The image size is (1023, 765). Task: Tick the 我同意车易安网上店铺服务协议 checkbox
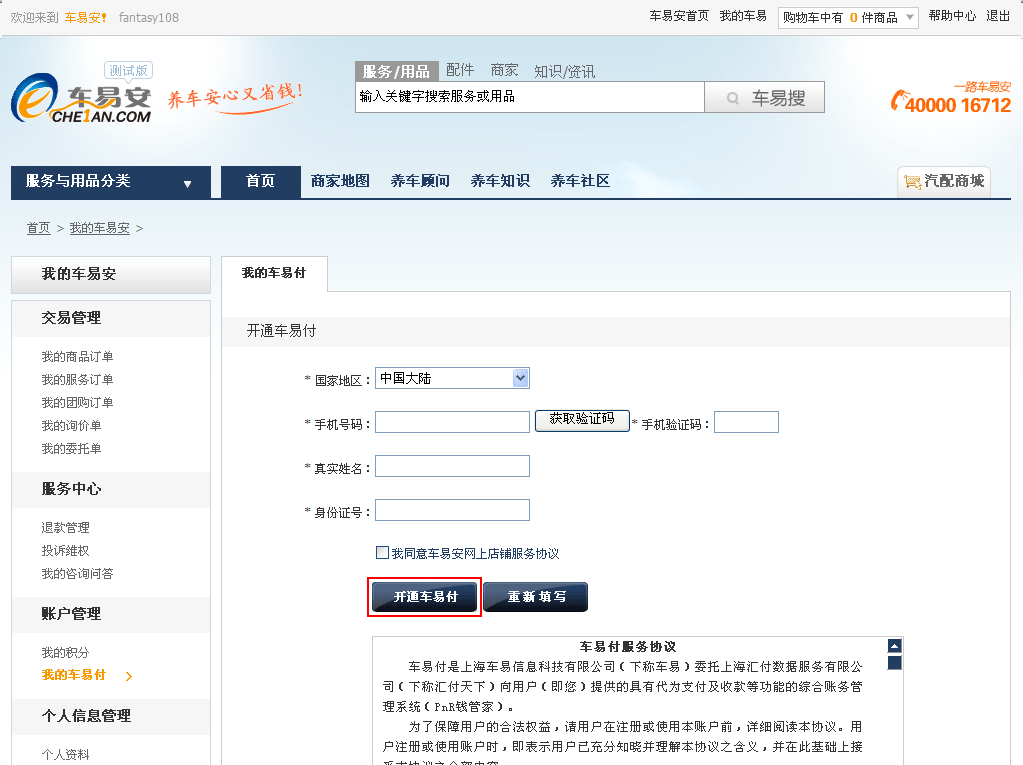[382, 553]
